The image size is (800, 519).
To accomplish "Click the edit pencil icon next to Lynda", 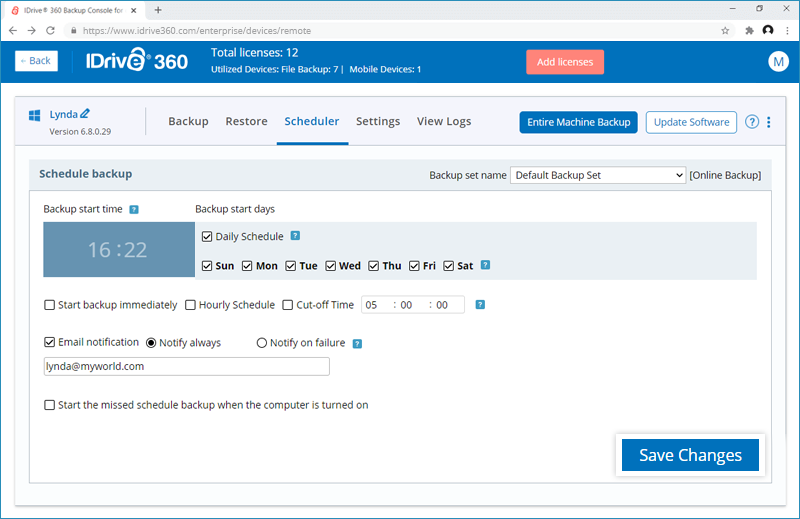I will pyautogui.click(x=85, y=113).
